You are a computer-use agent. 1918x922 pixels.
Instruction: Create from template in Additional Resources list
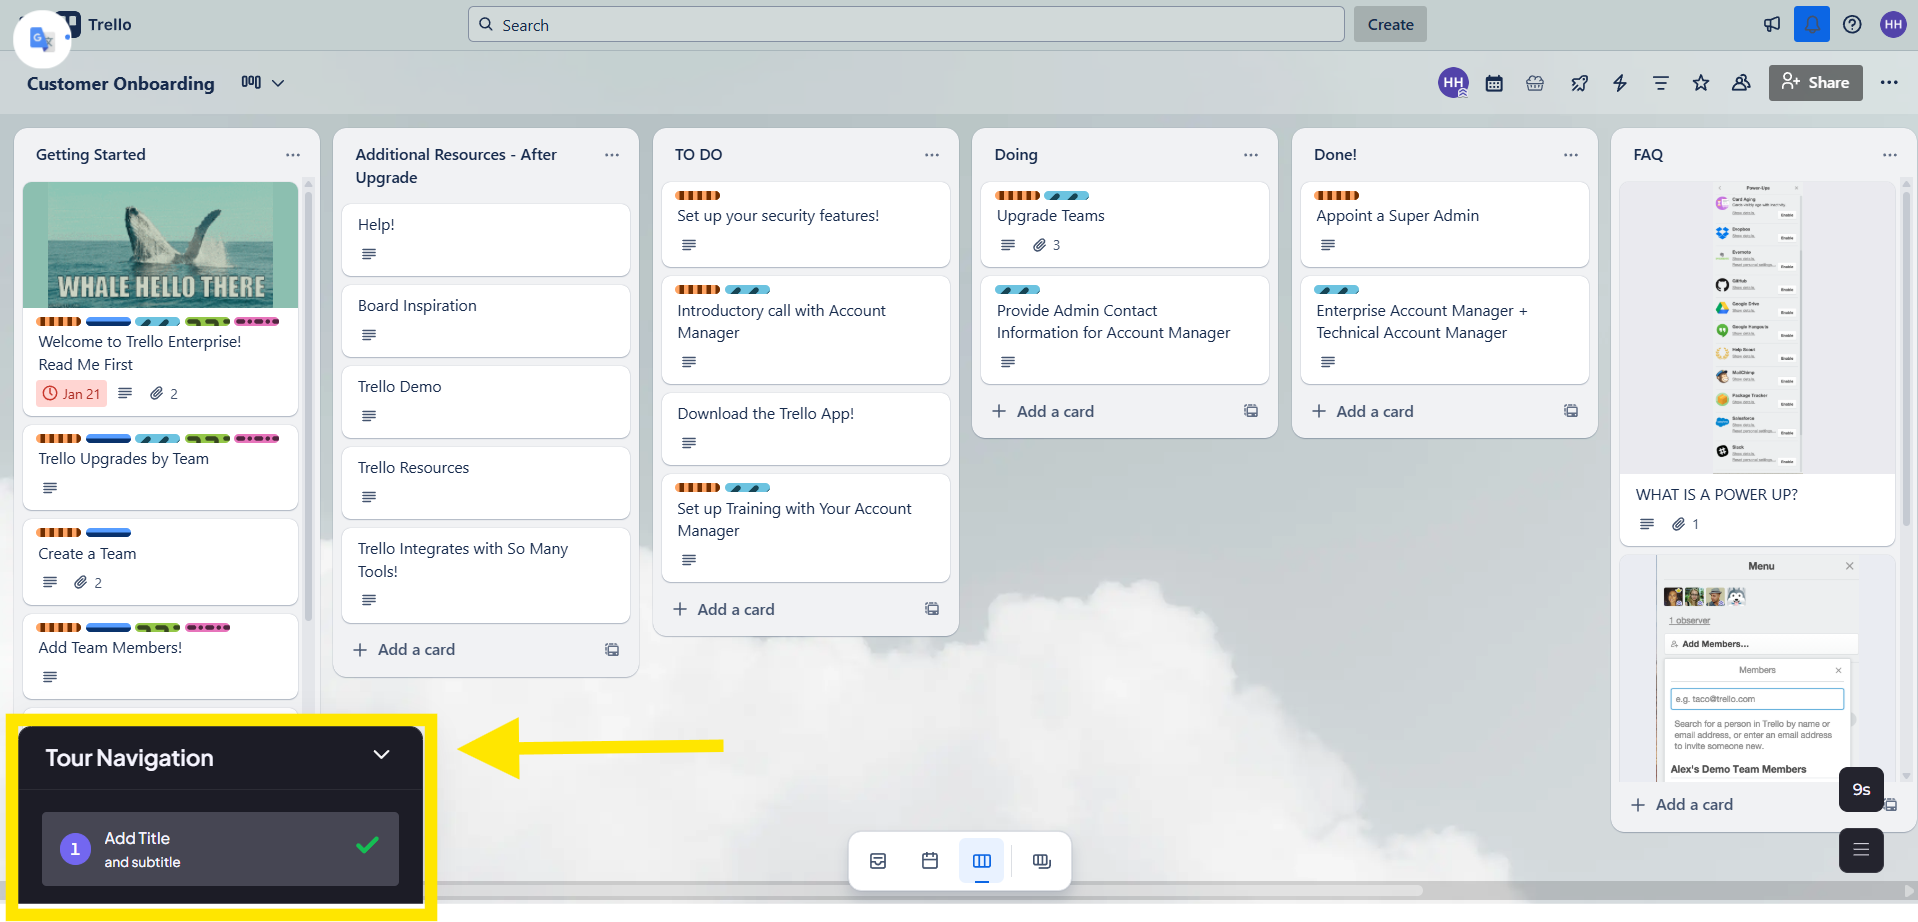pyautogui.click(x=612, y=650)
